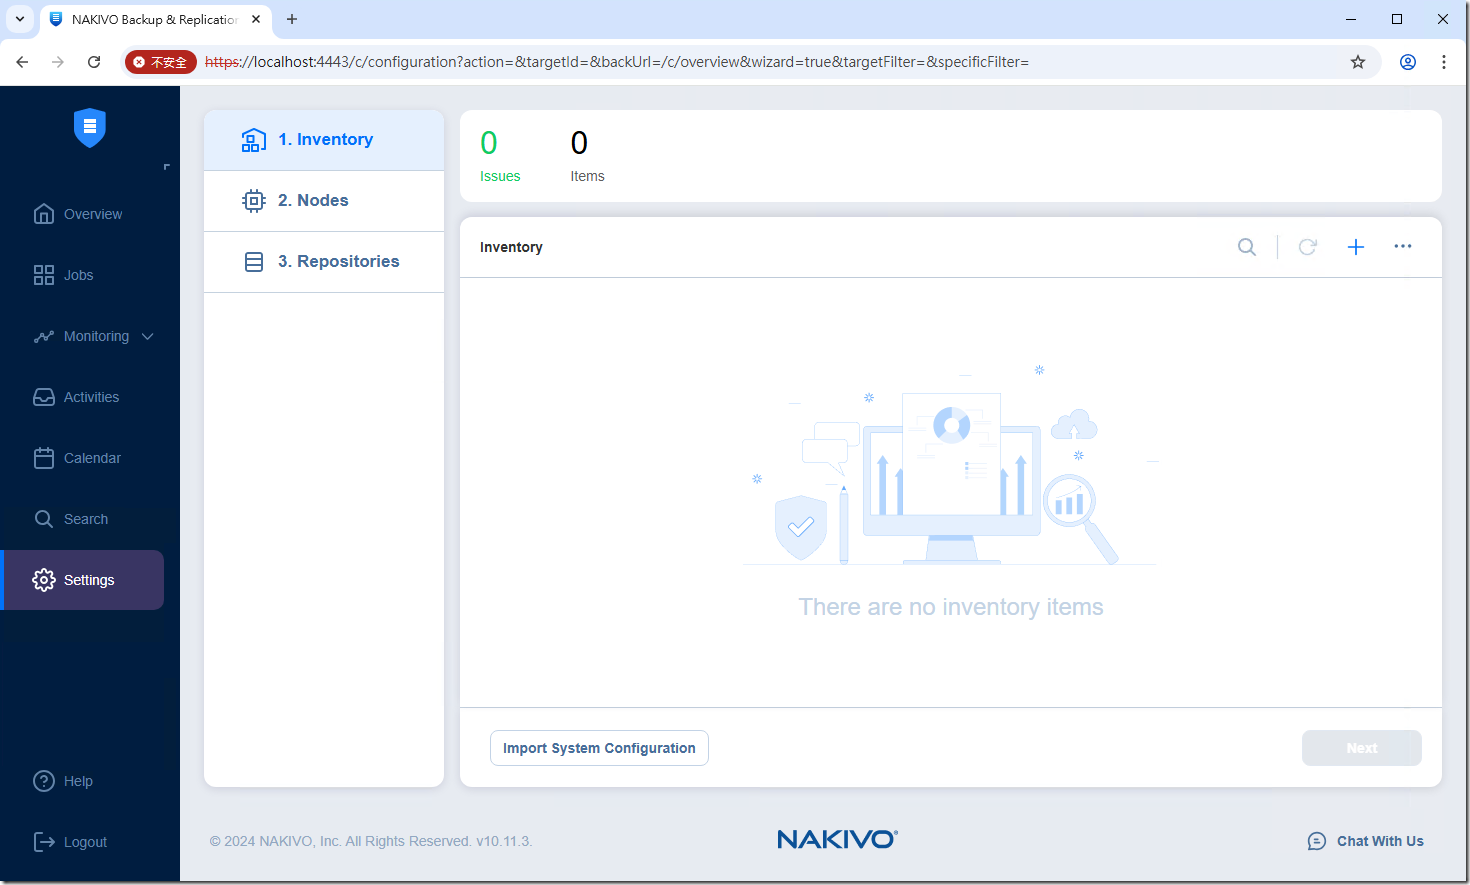This screenshot has width=1470, height=885.
Task: Click the Inventory building icon
Action: (x=254, y=140)
